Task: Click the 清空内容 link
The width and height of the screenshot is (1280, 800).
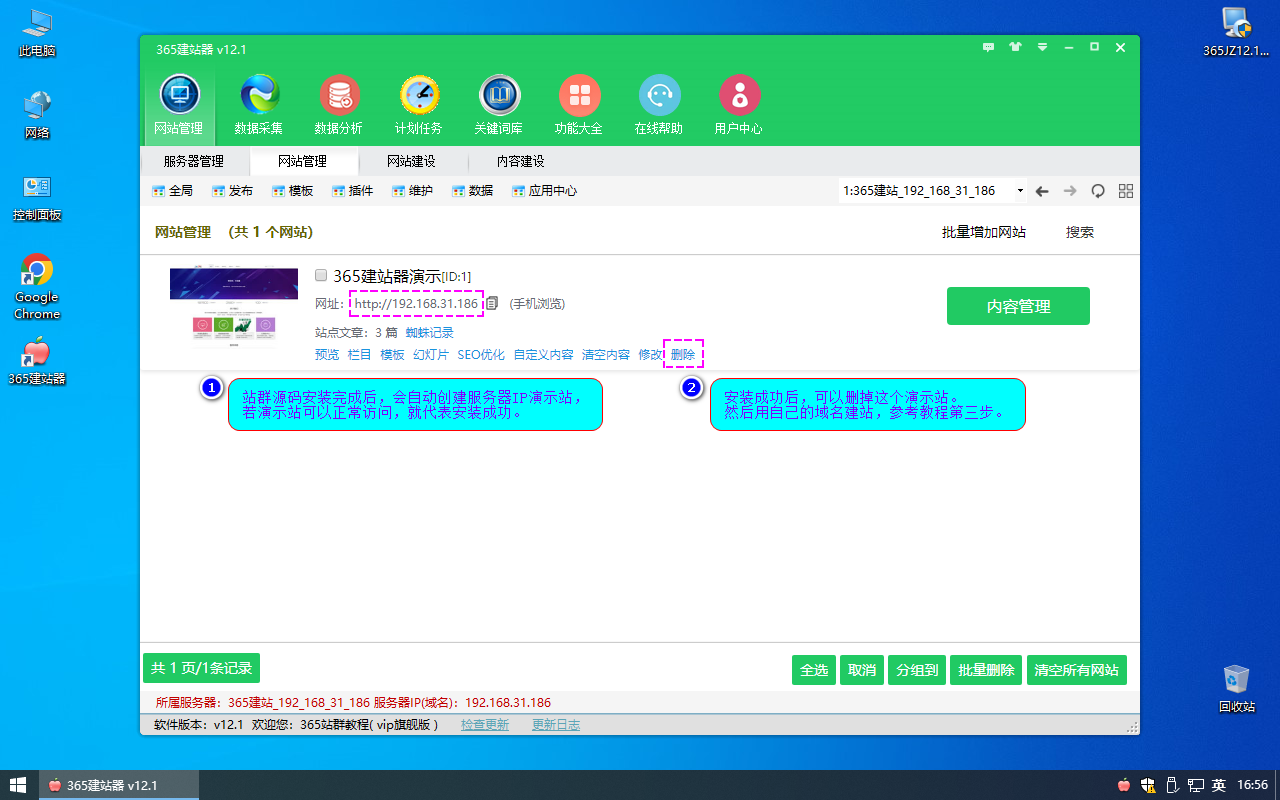Action: click(x=606, y=355)
